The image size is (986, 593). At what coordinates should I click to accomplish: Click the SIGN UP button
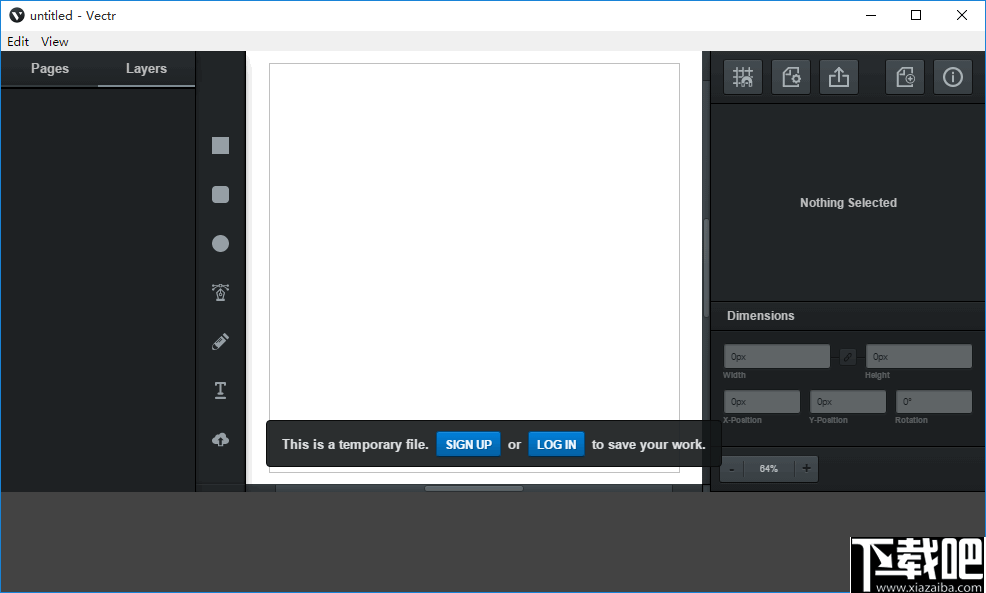tap(468, 444)
